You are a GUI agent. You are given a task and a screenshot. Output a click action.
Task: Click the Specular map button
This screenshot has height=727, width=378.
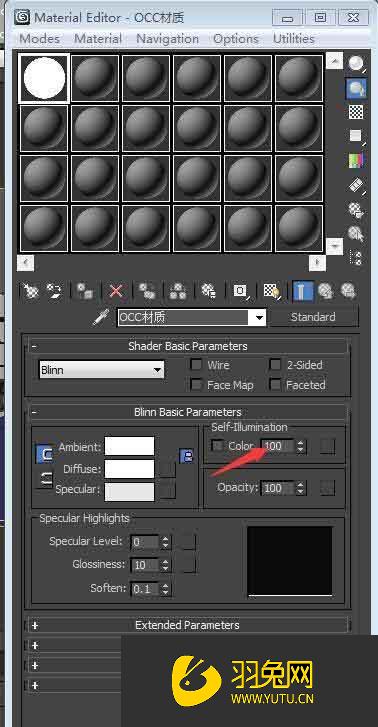point(168,490)
